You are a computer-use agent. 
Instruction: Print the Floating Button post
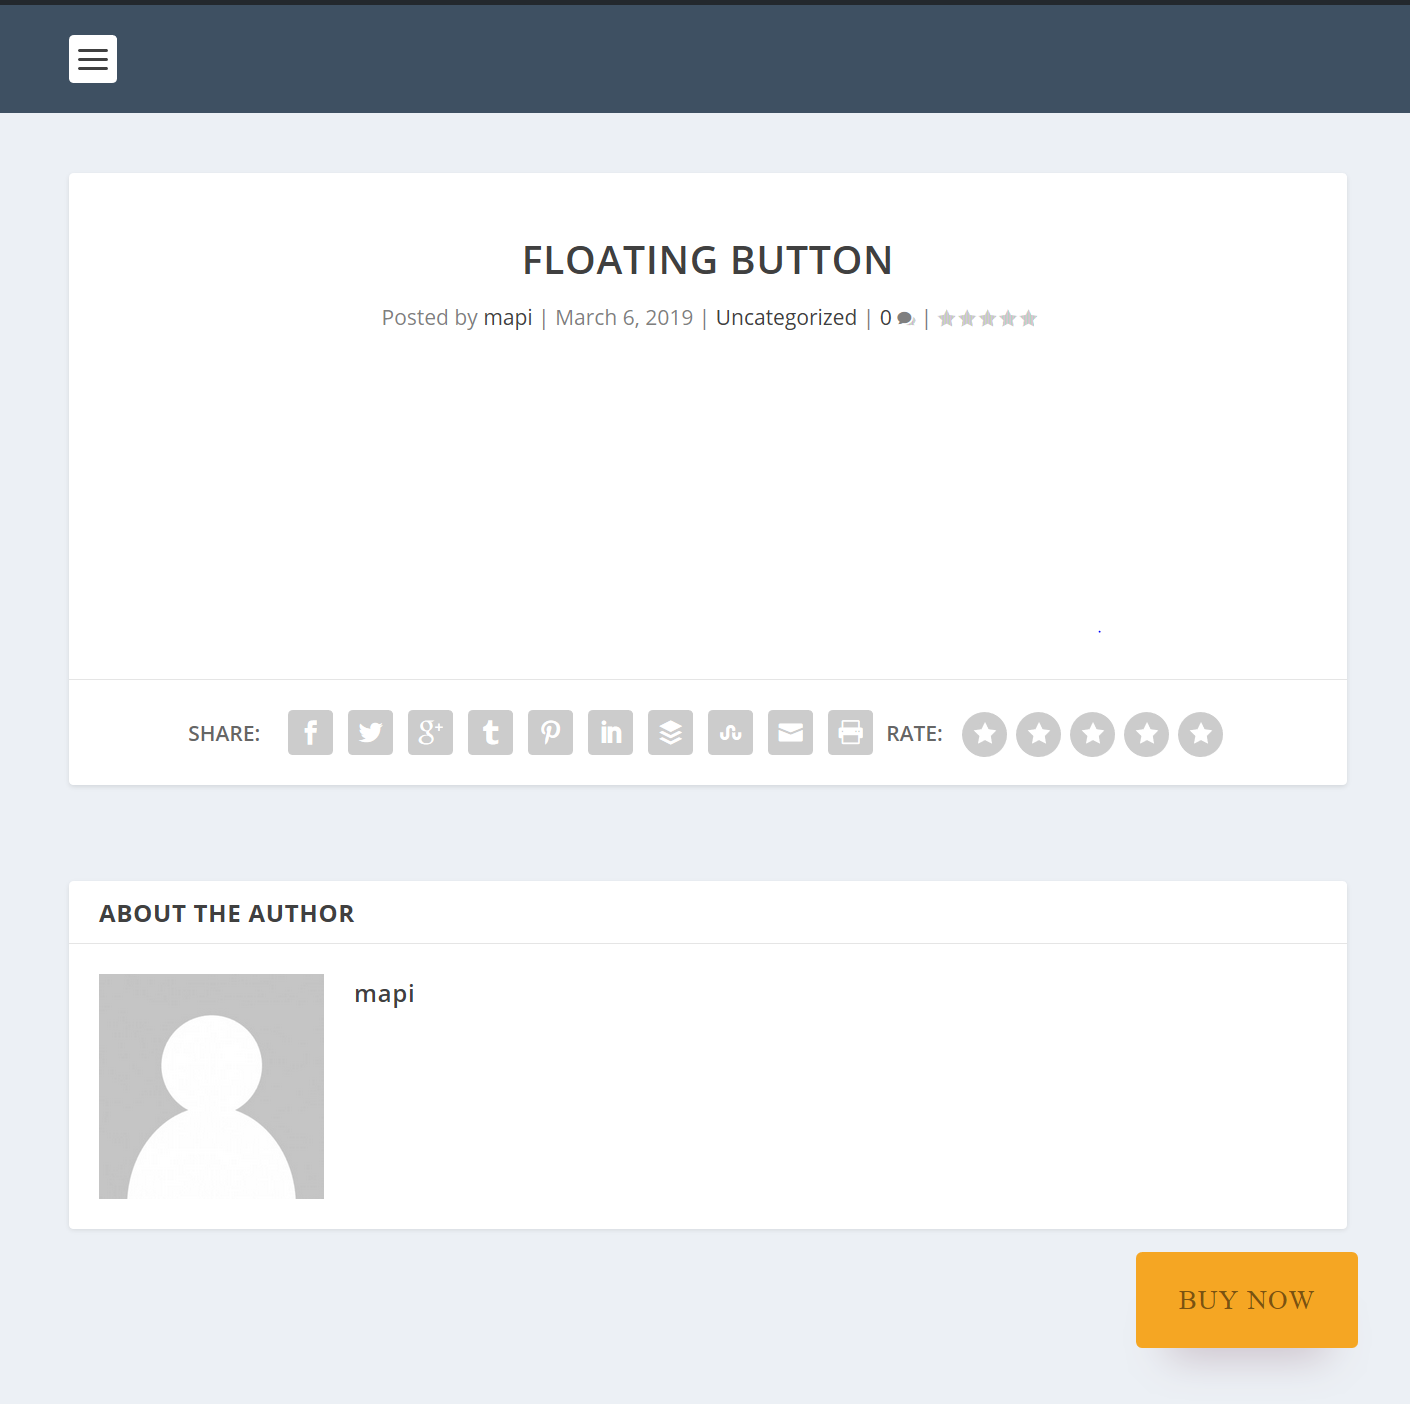(850, 732)
